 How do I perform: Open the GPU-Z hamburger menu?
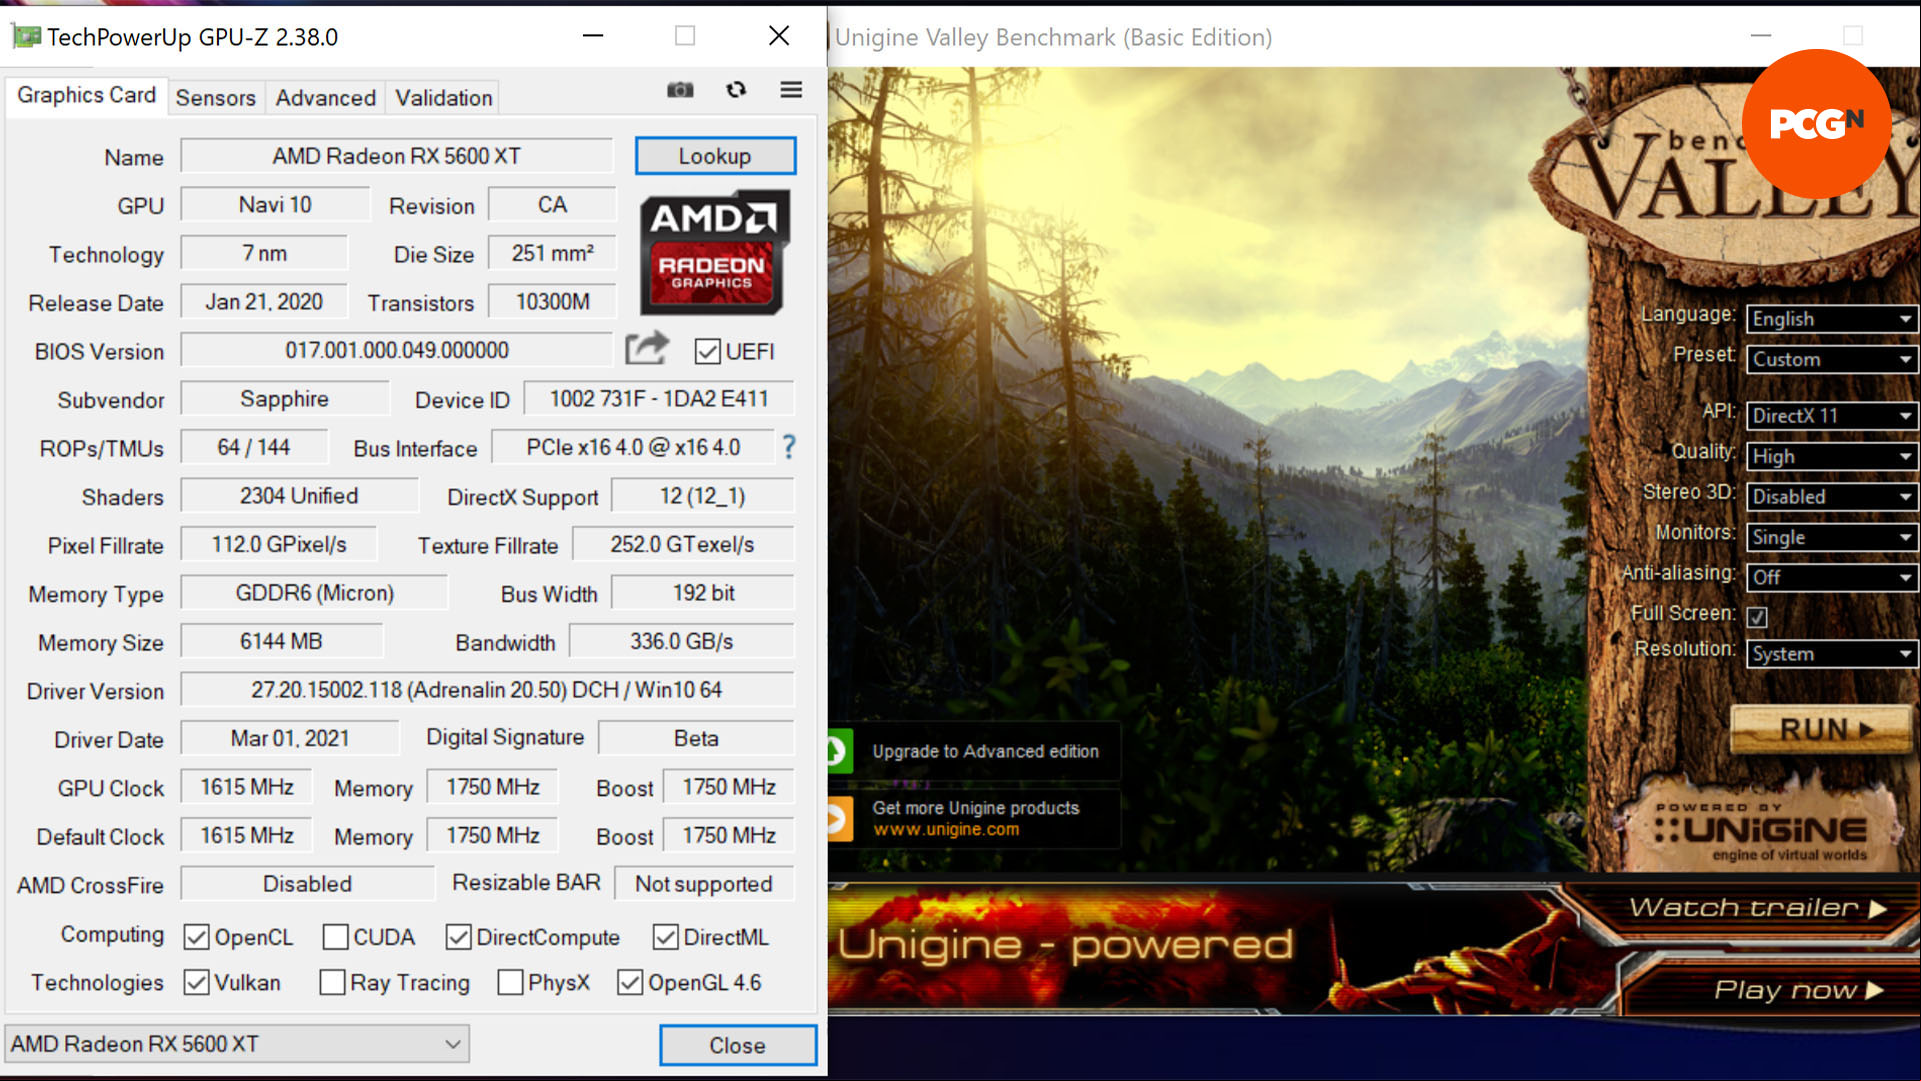791,90
